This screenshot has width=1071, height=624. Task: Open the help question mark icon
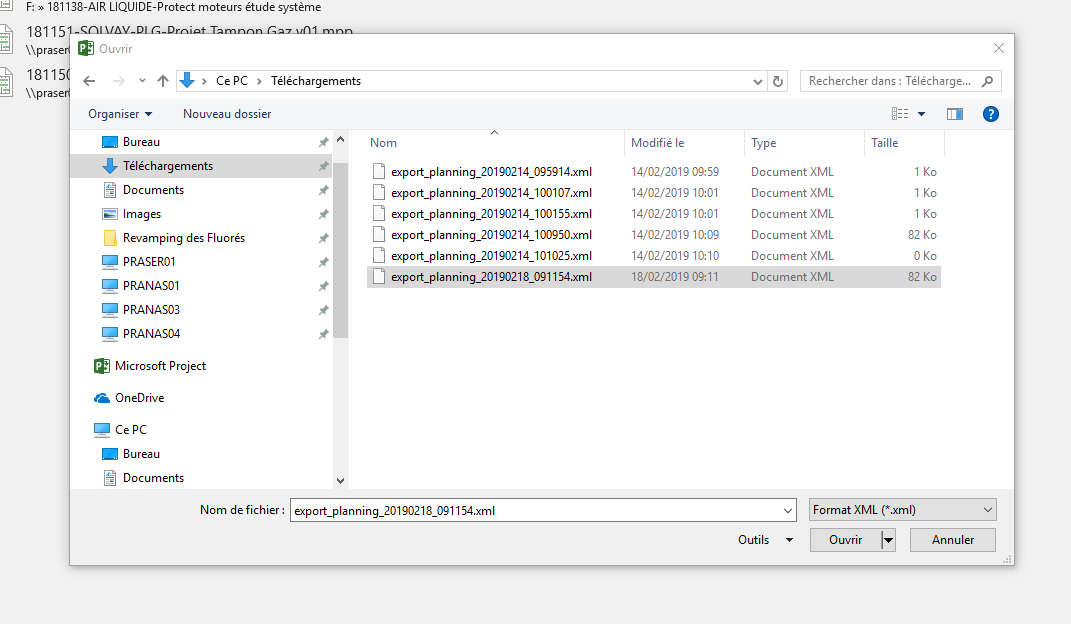990,114
